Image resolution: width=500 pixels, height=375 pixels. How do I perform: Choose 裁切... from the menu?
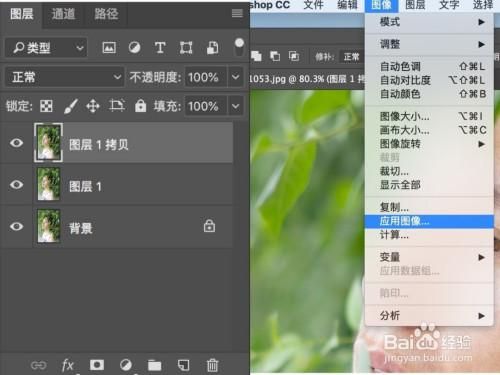[429, 171]
